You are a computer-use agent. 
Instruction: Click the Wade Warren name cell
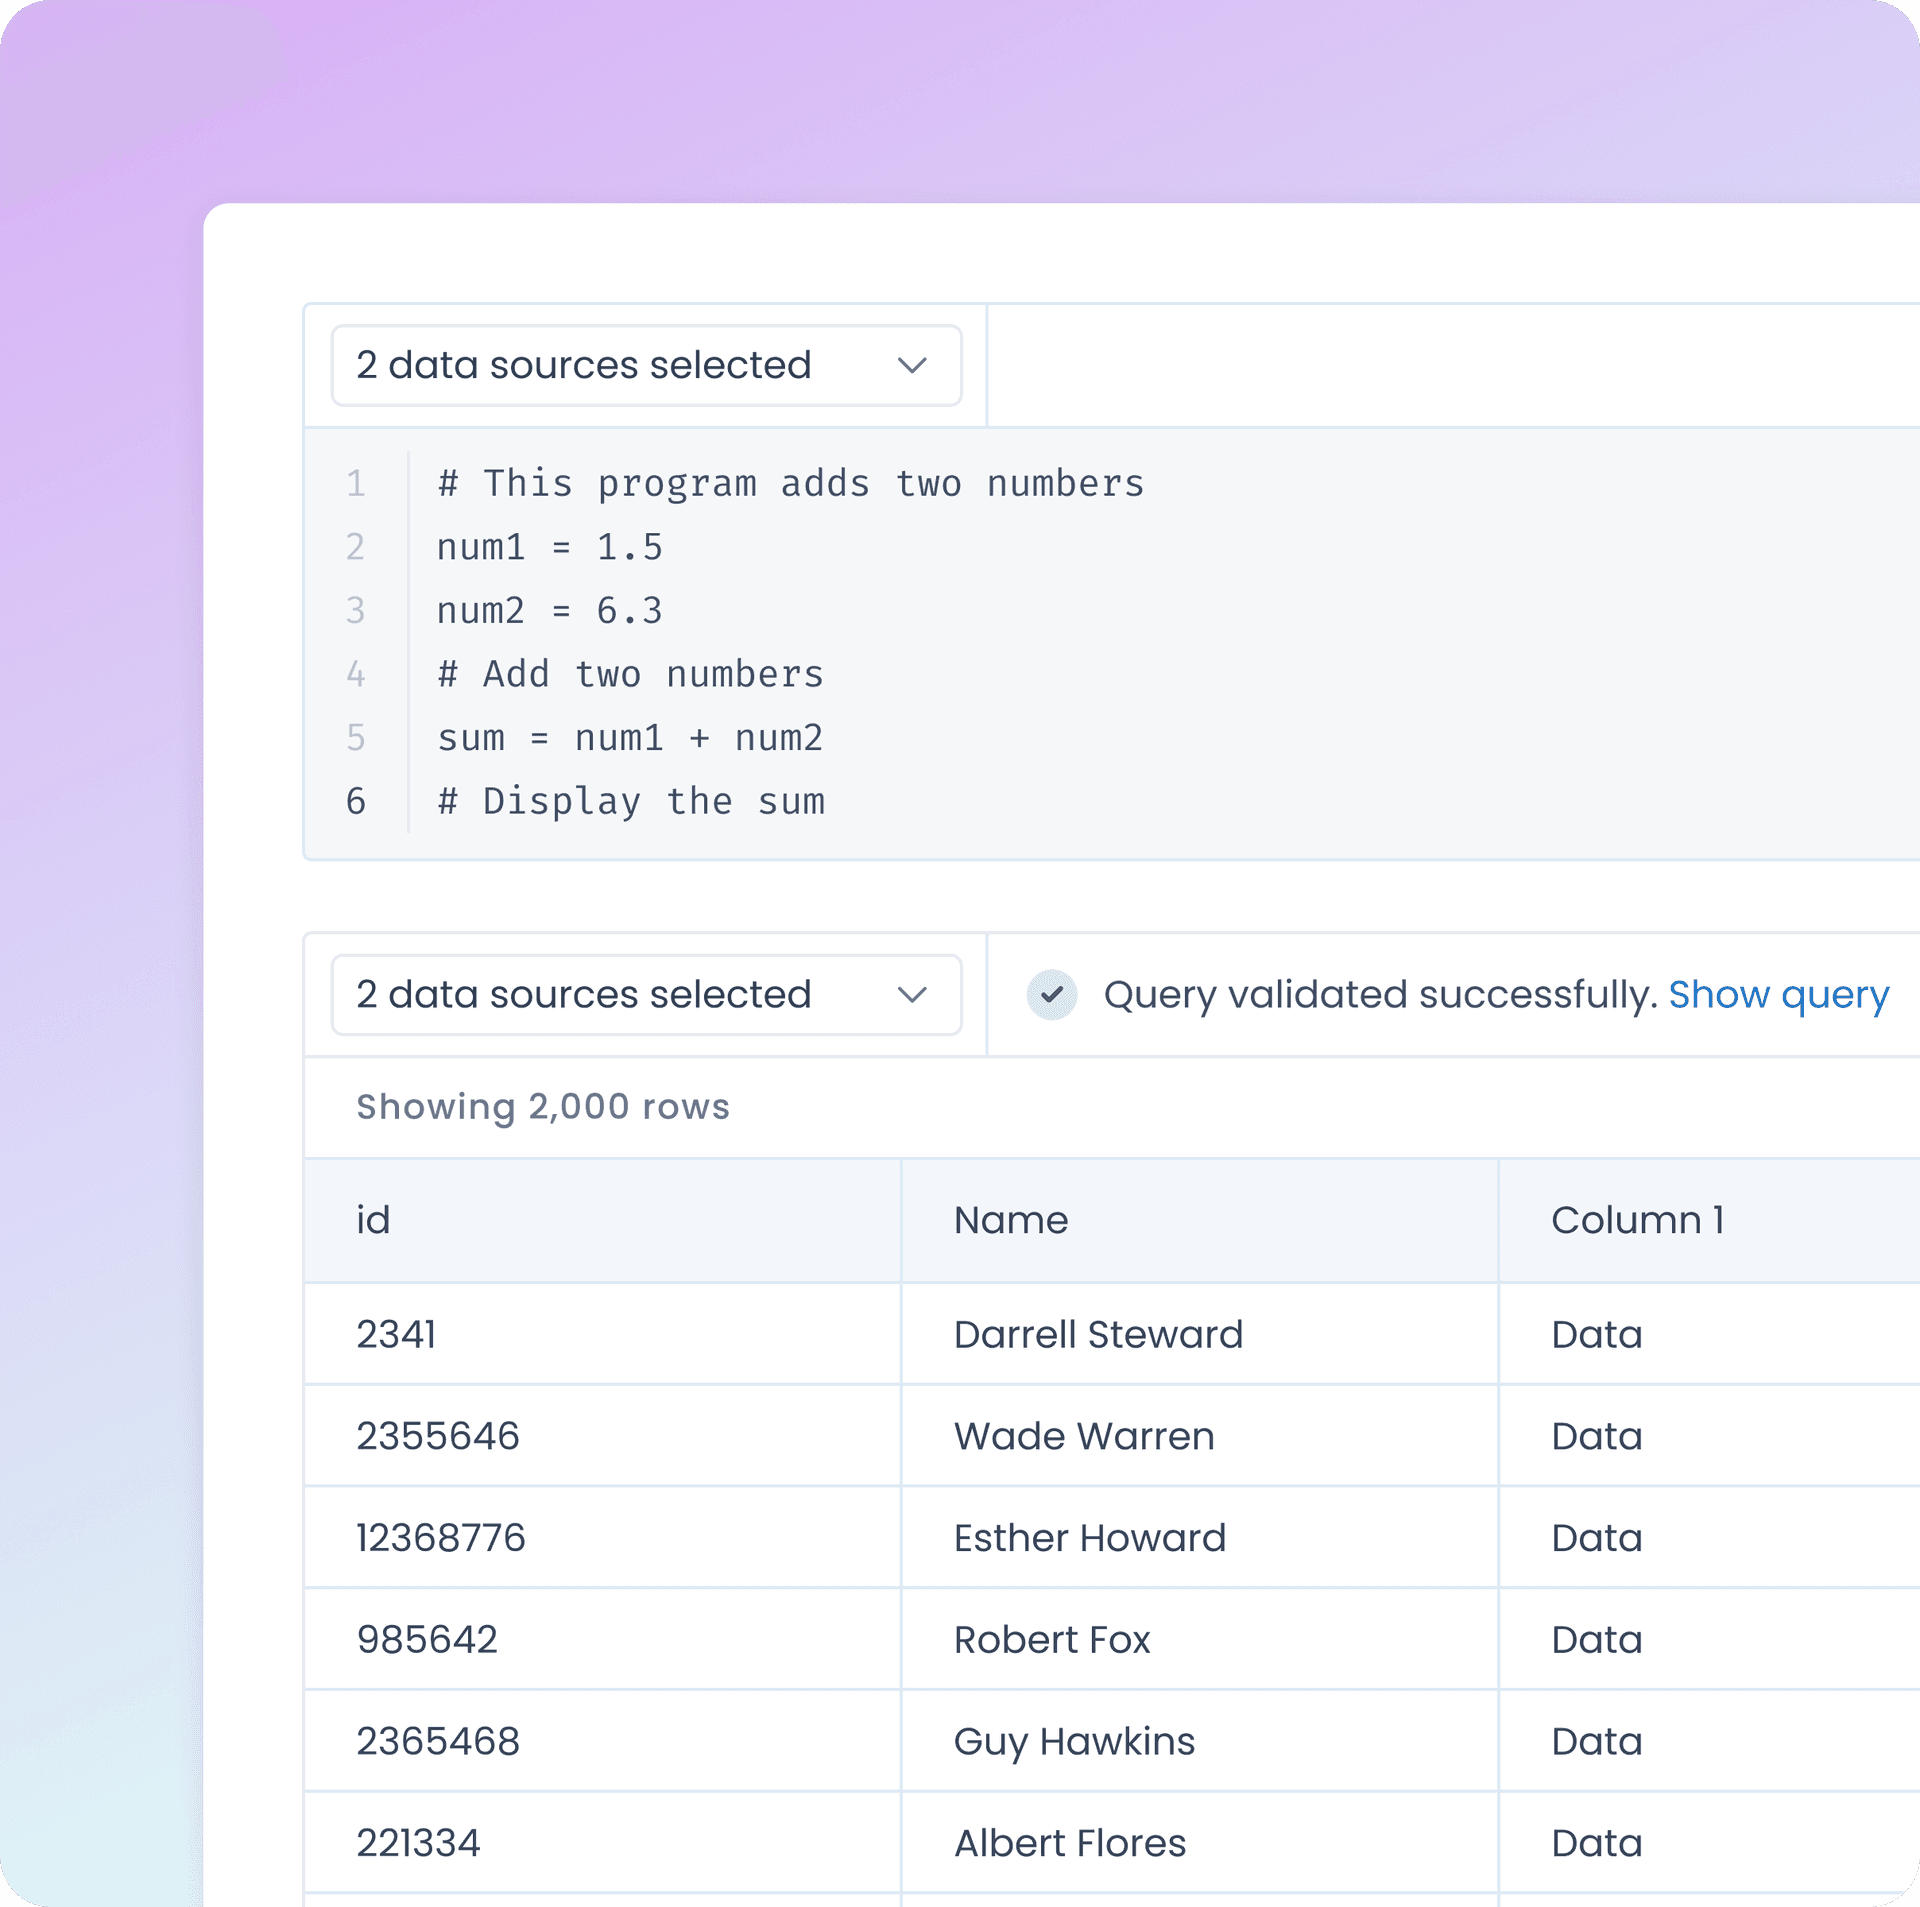point(1083,1437)
